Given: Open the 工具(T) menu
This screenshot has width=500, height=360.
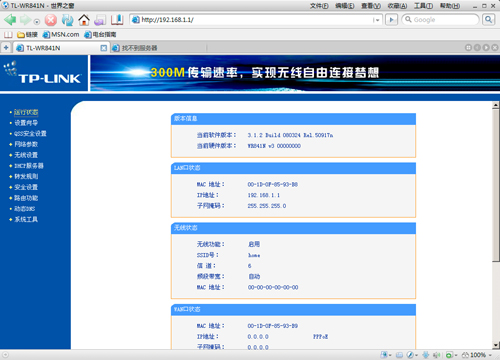Looking at the screenshot, I should point(423,6).
